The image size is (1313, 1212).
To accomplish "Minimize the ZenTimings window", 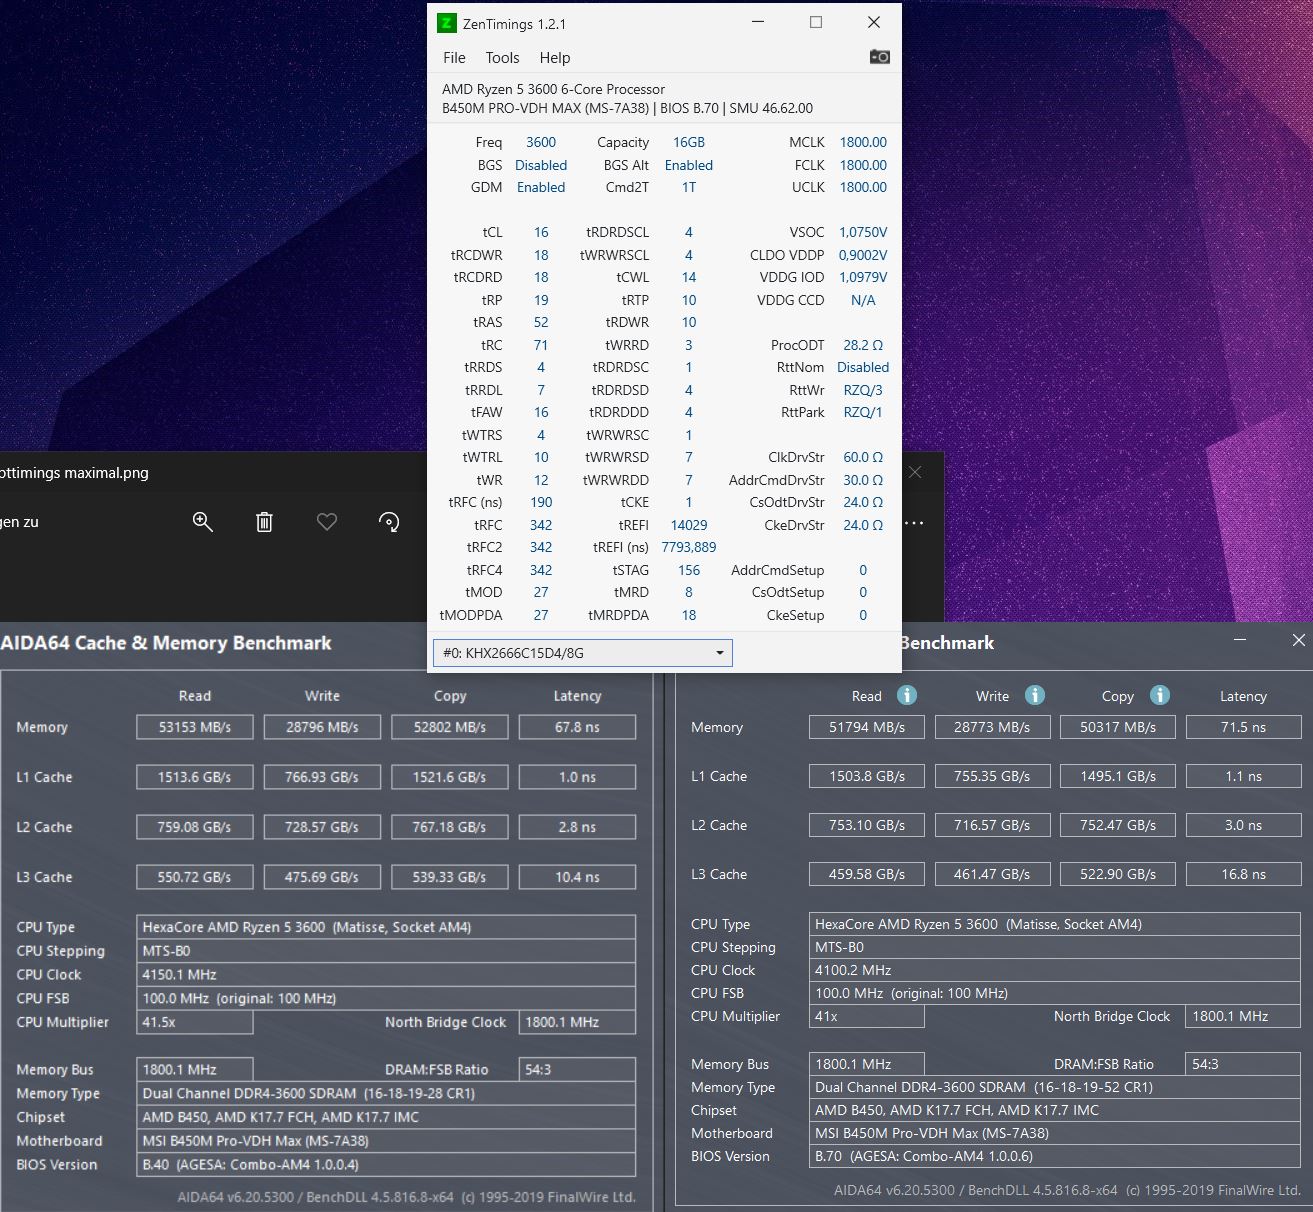I will 758,23.
